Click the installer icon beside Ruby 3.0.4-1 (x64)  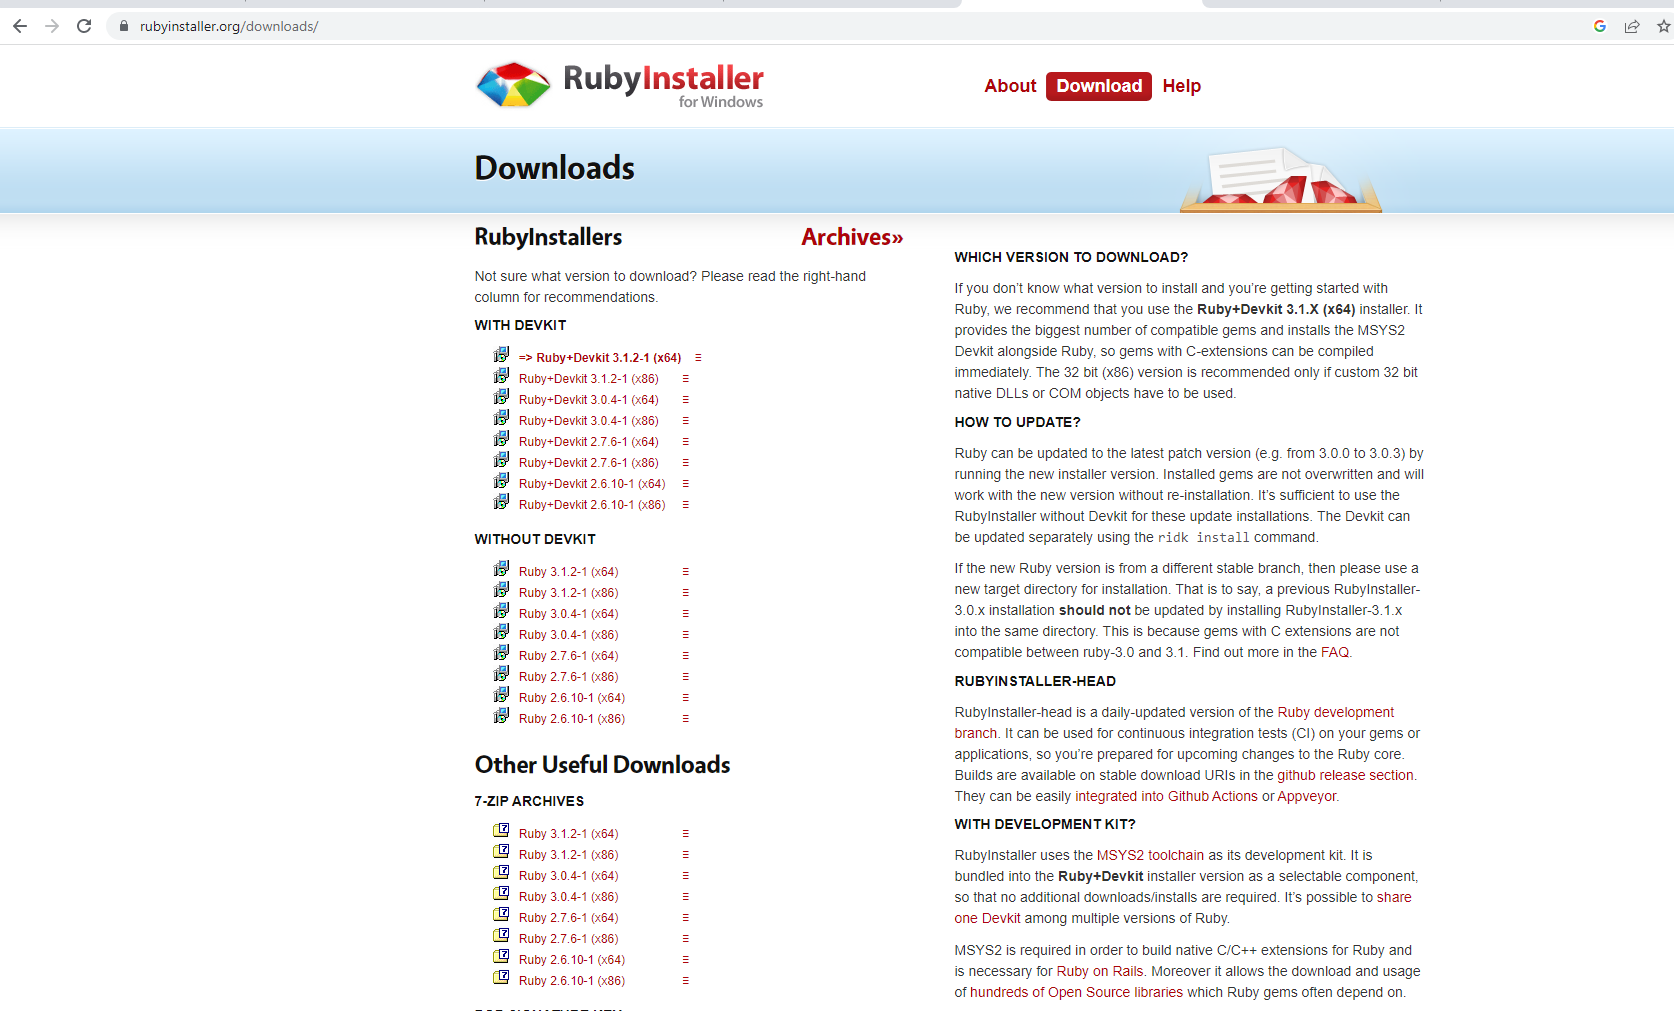point(501,611)
